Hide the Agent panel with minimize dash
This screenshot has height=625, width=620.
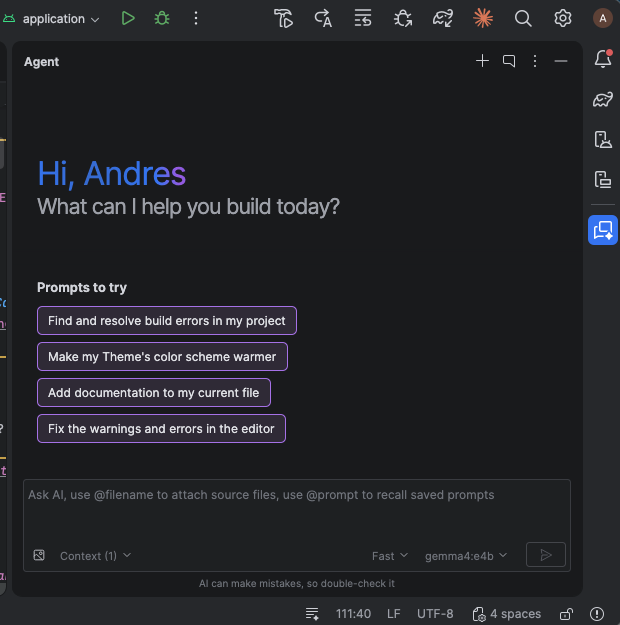[561, 61]
